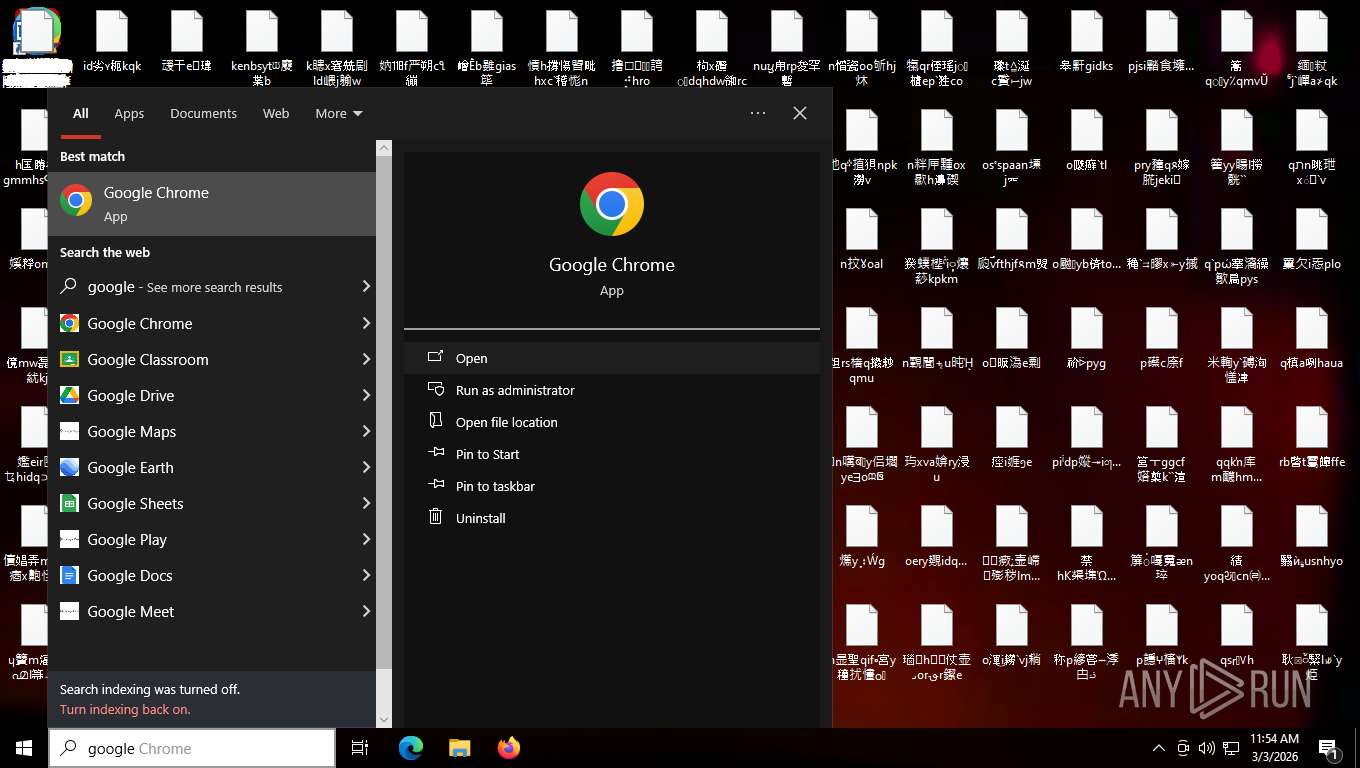Choose Pin to taskbar
Screen dimensions: 1360x768
pyautogui.click(x=612, y=486)
